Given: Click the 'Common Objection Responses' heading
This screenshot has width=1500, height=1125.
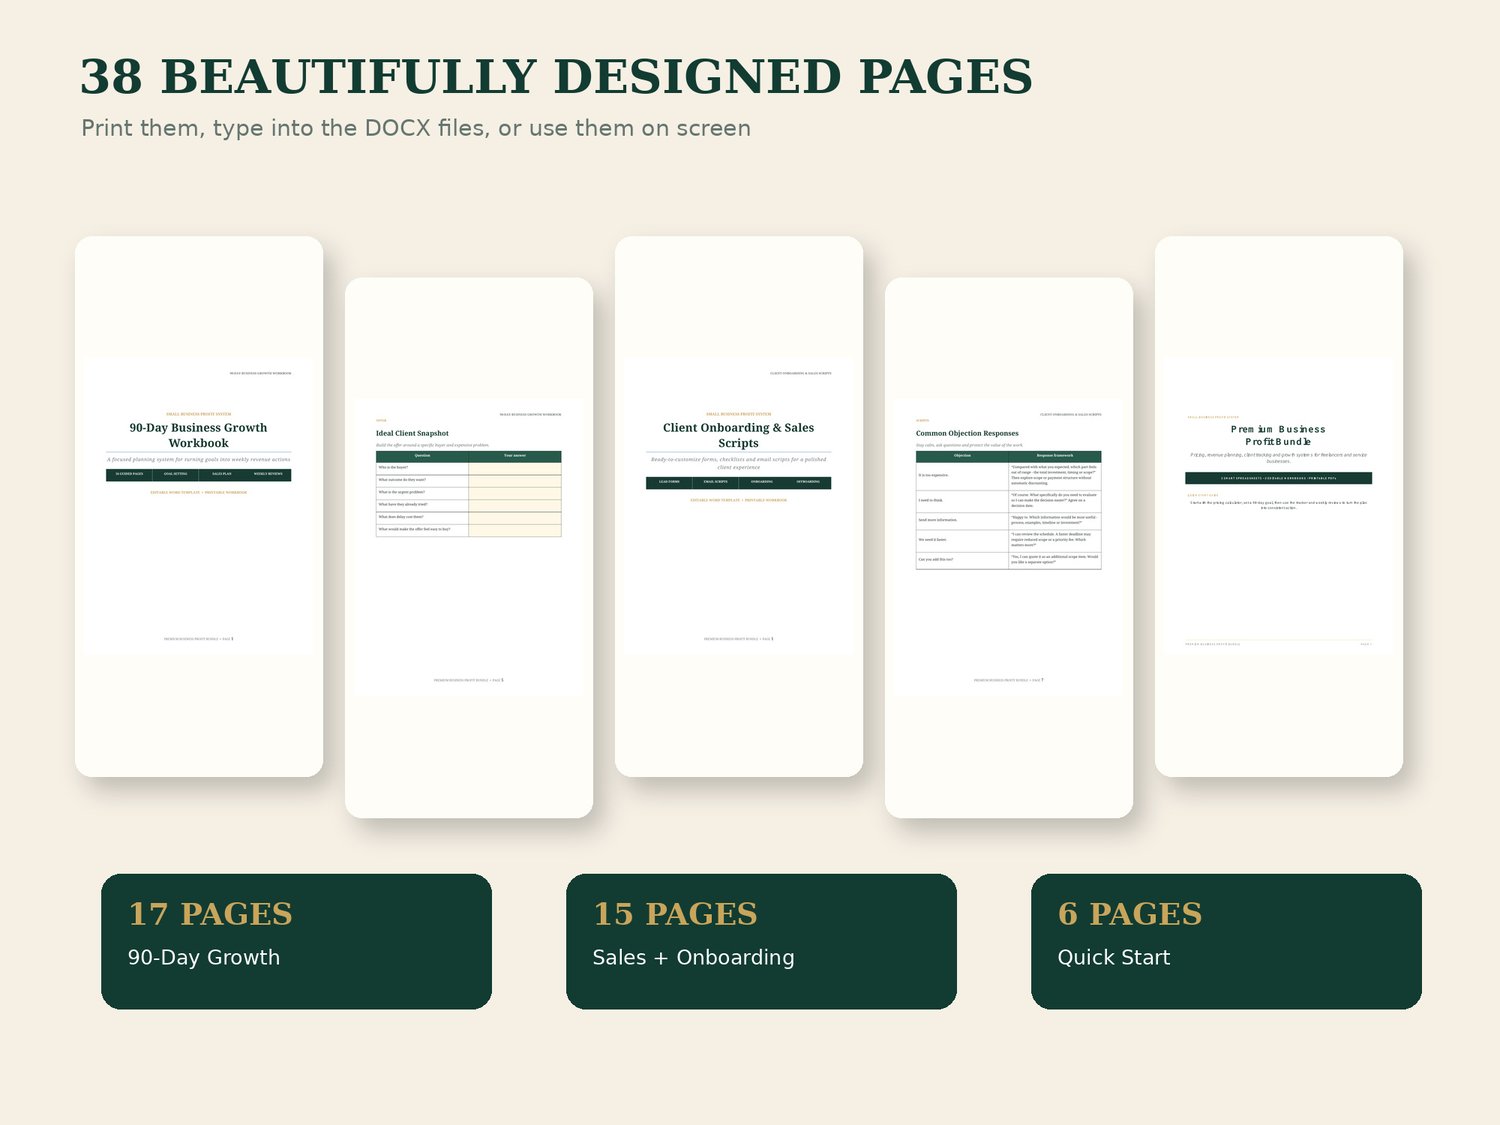Looking at the screenshot, I should click(967, 433).
